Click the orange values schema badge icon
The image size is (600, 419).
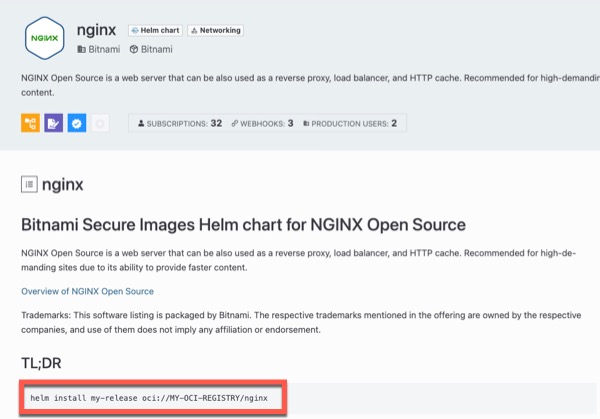pyautogui.click(x=31, y=123)
